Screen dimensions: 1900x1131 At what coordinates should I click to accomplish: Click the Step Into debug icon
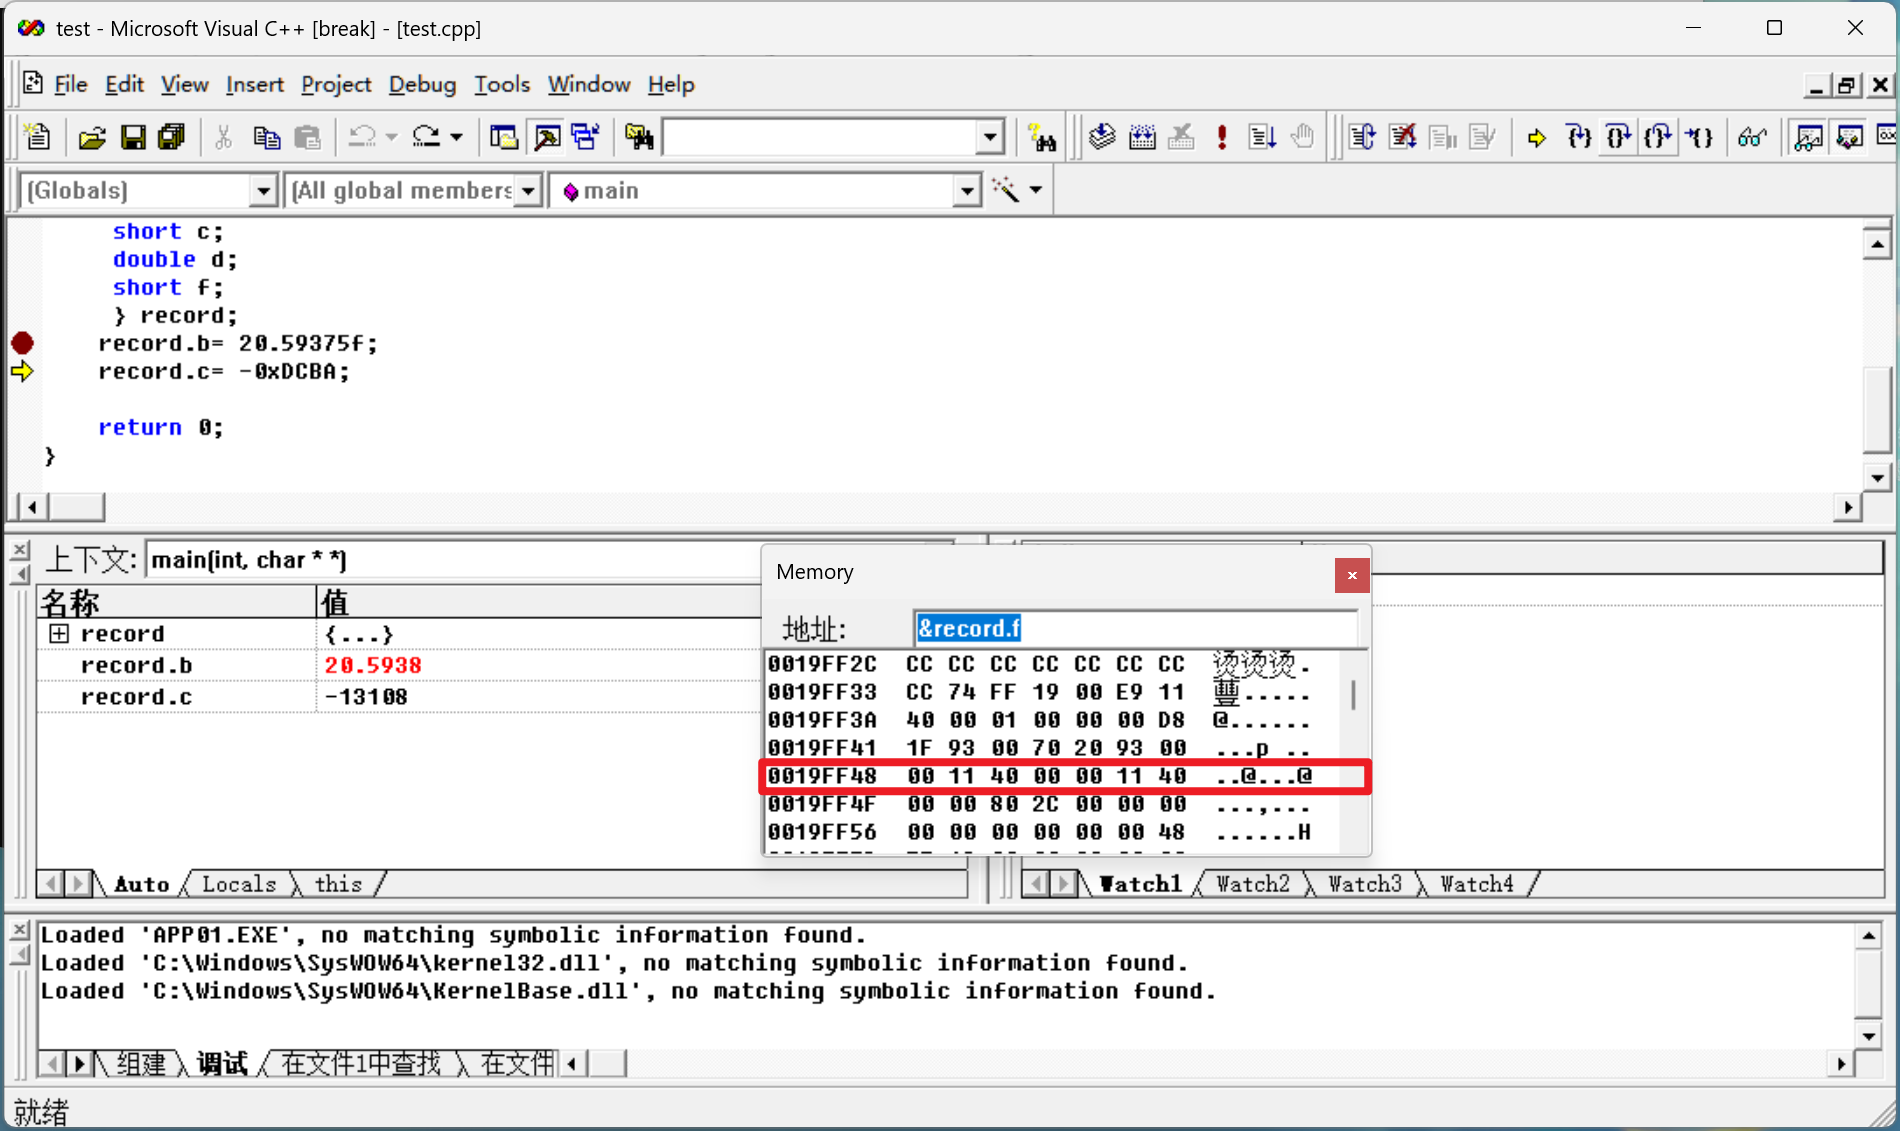[x=1579, y=138]
